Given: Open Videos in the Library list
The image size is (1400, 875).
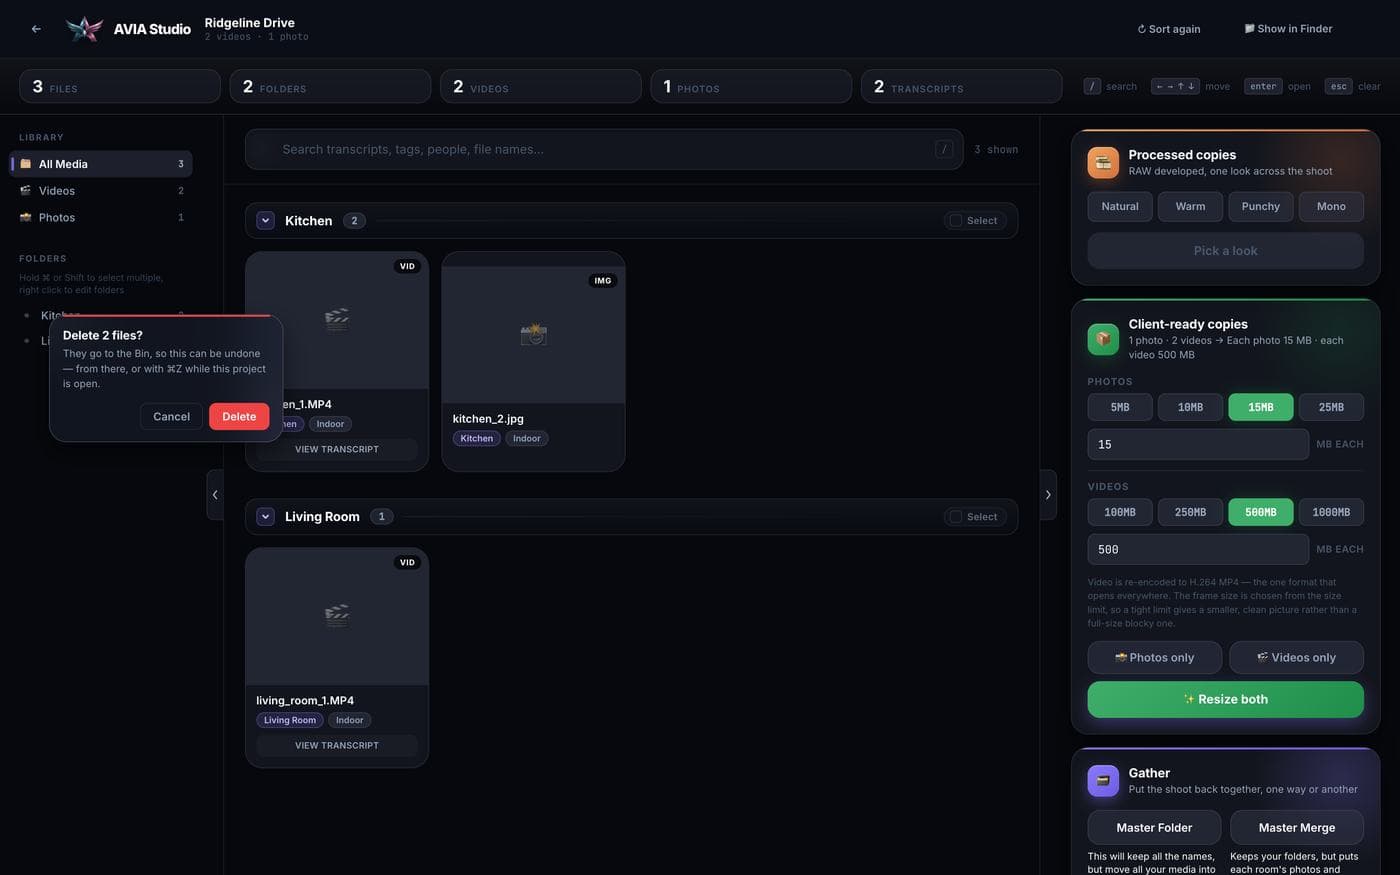Looking at the screenshot, I should click(x=101, y=190).
